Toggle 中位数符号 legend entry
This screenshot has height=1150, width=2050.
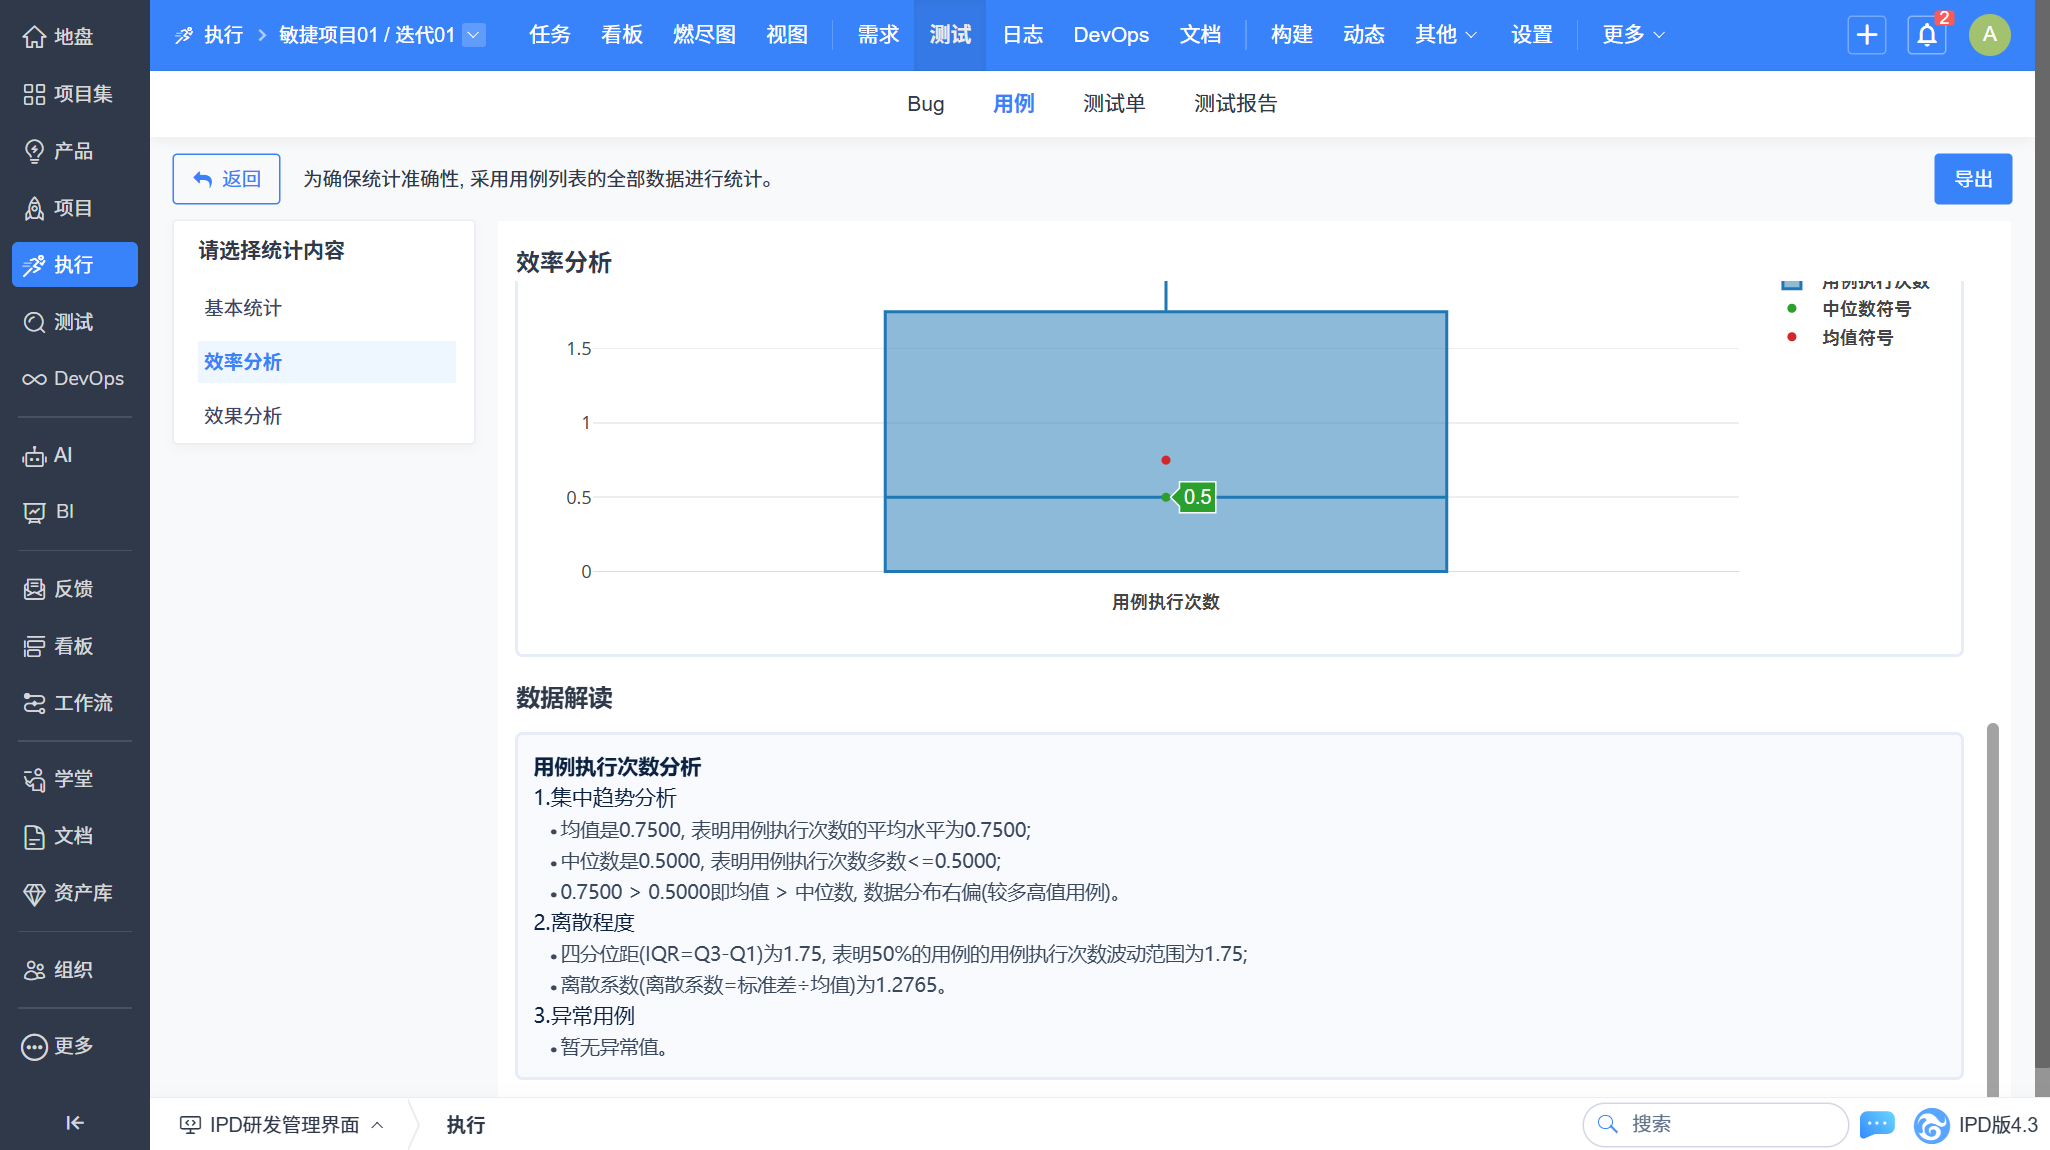click(1865, 309)
